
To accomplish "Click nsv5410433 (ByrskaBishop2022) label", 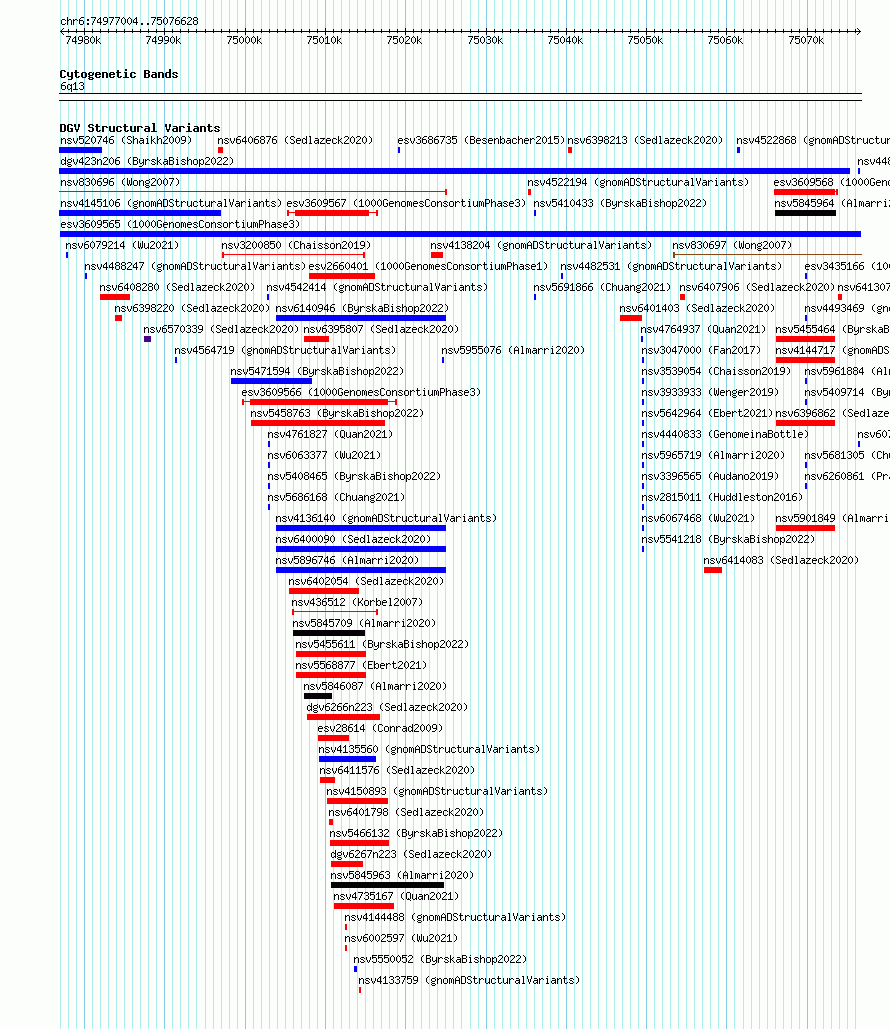I will (x=620, y=203).
